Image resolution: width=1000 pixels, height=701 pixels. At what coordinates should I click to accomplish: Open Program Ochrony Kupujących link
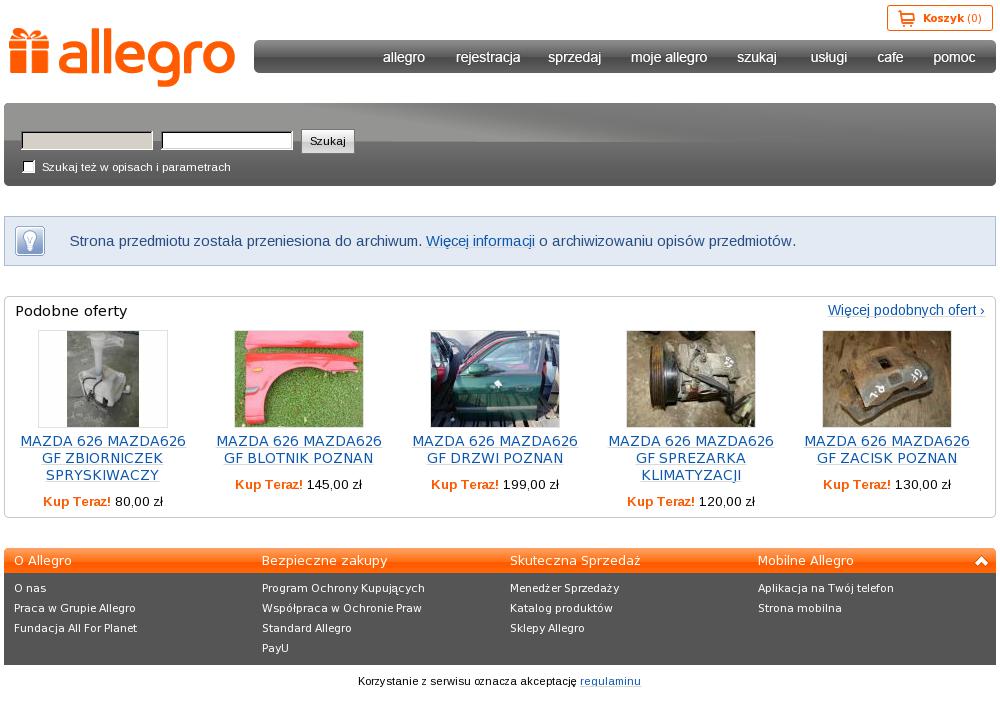pyautogui.click(x=343, y=588)
